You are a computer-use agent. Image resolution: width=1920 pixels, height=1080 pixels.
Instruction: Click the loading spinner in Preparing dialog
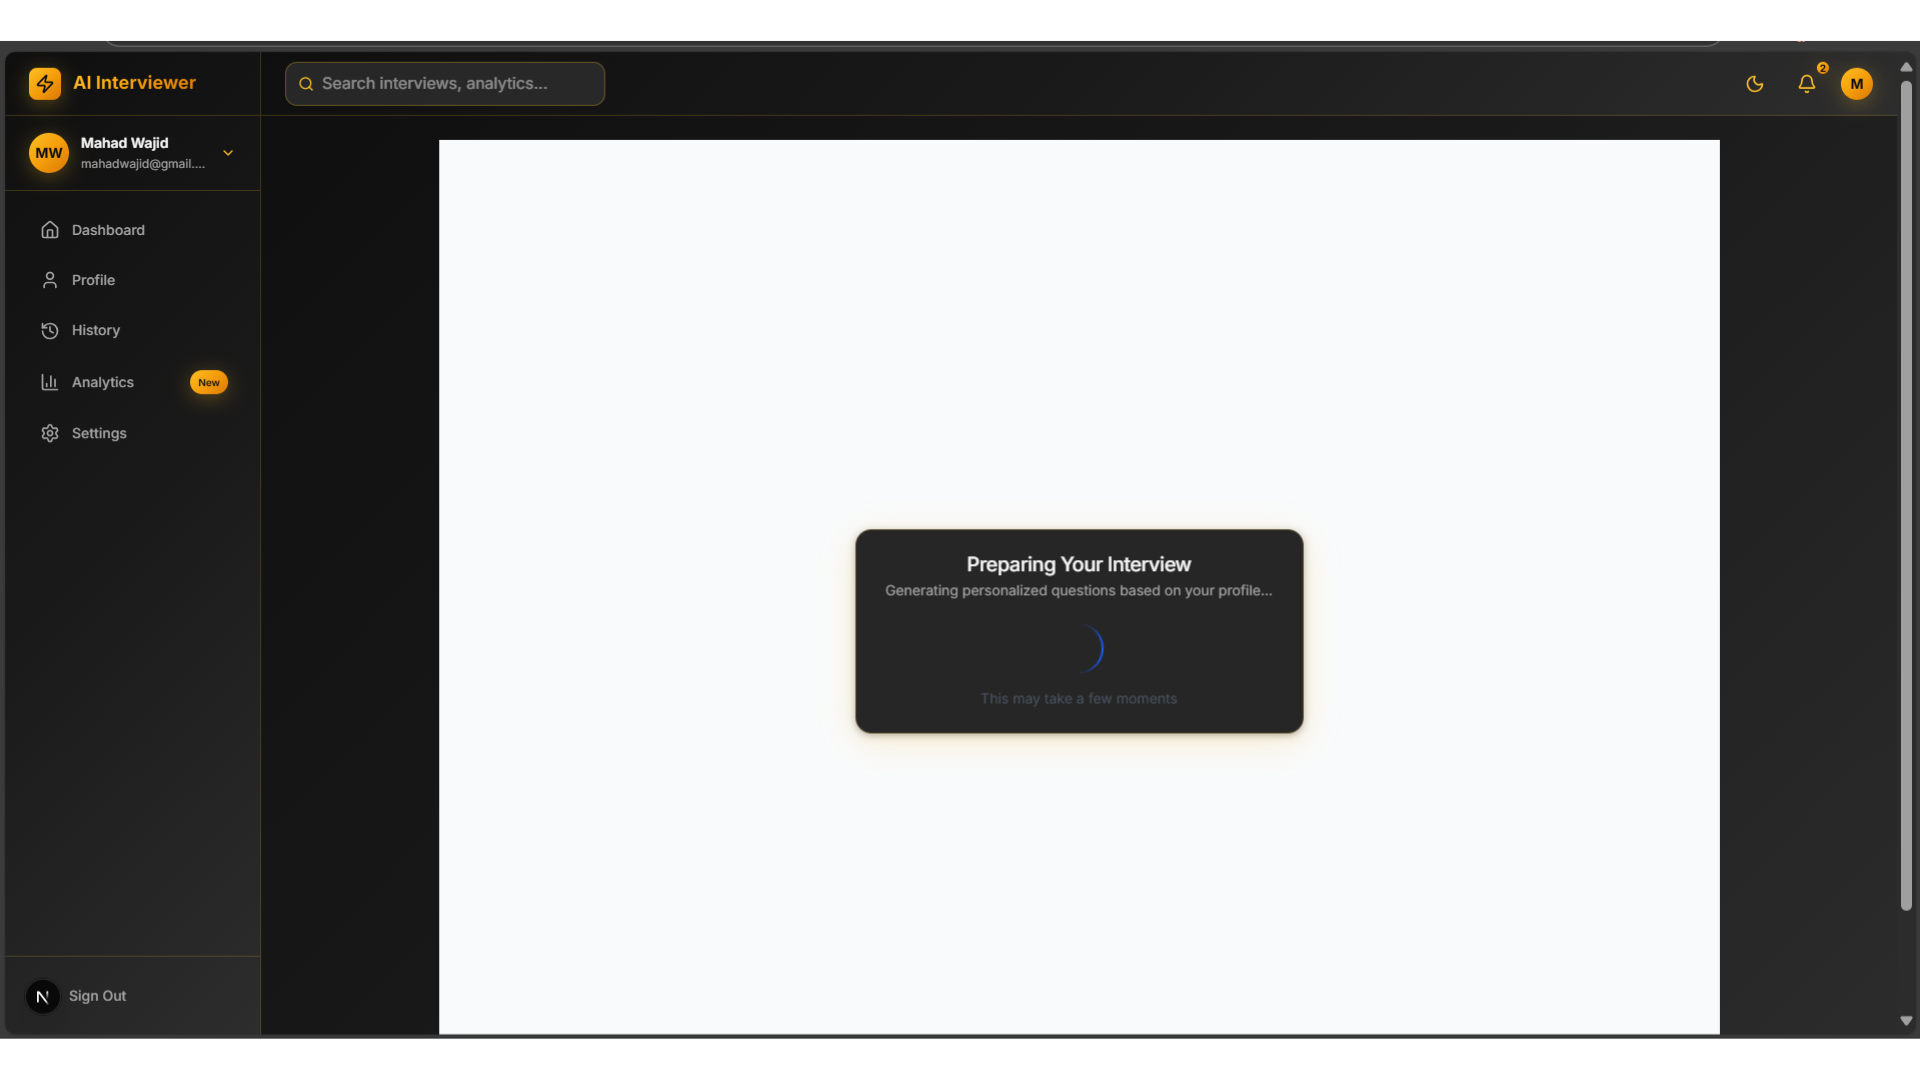pos(1080,649)
